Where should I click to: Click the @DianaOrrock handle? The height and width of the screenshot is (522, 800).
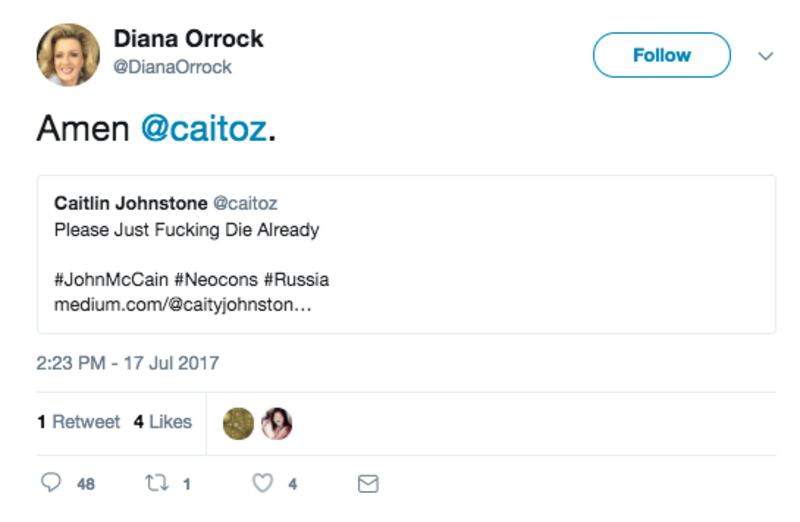pyautogui.click(x=172, y=67)
